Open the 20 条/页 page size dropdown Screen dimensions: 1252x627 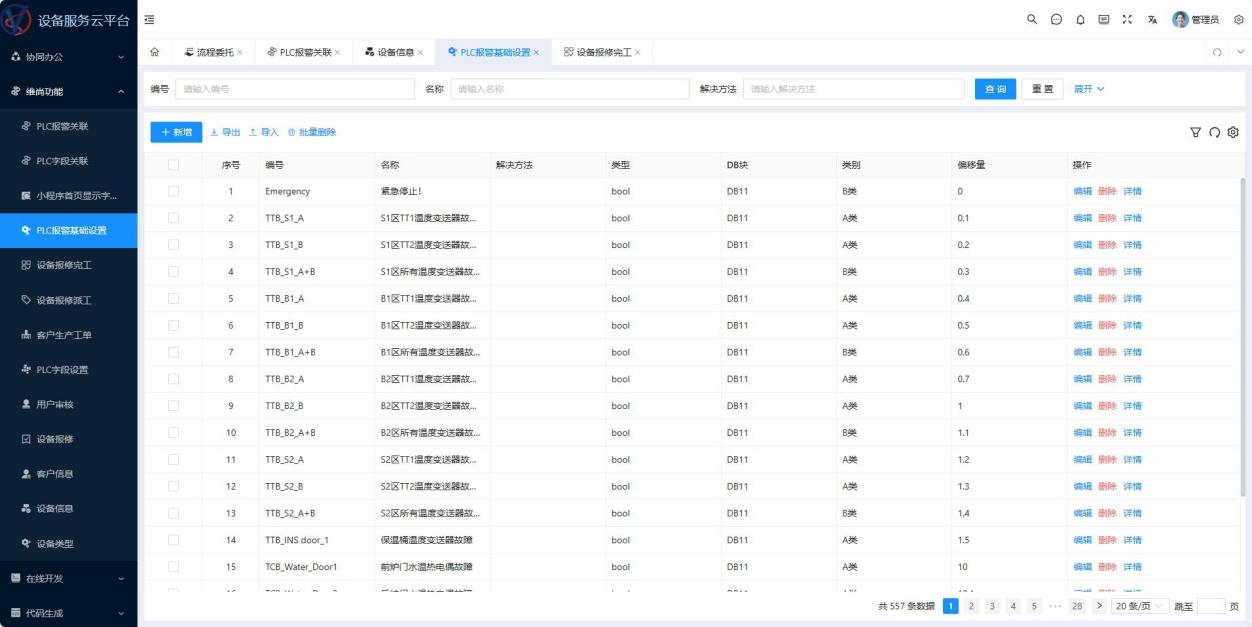(1141, 606)
